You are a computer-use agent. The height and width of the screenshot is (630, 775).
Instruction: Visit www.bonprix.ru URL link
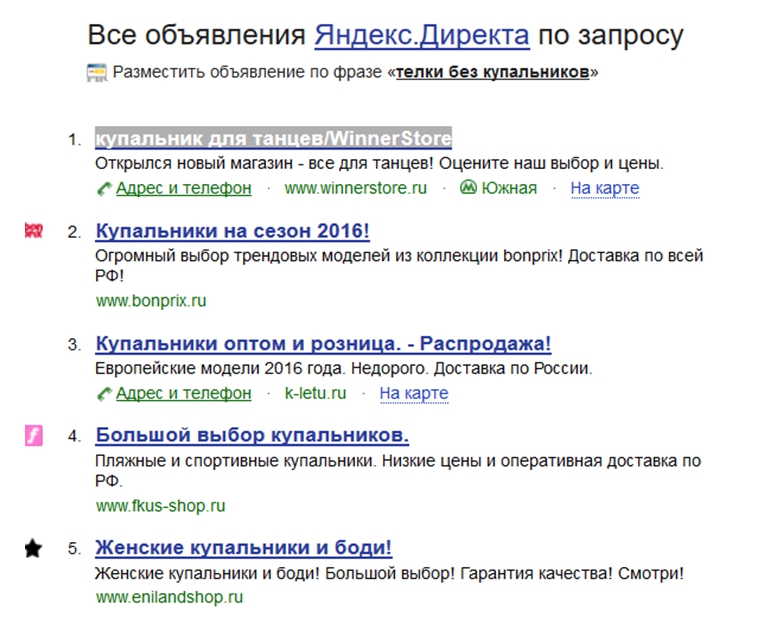(151, 300)
